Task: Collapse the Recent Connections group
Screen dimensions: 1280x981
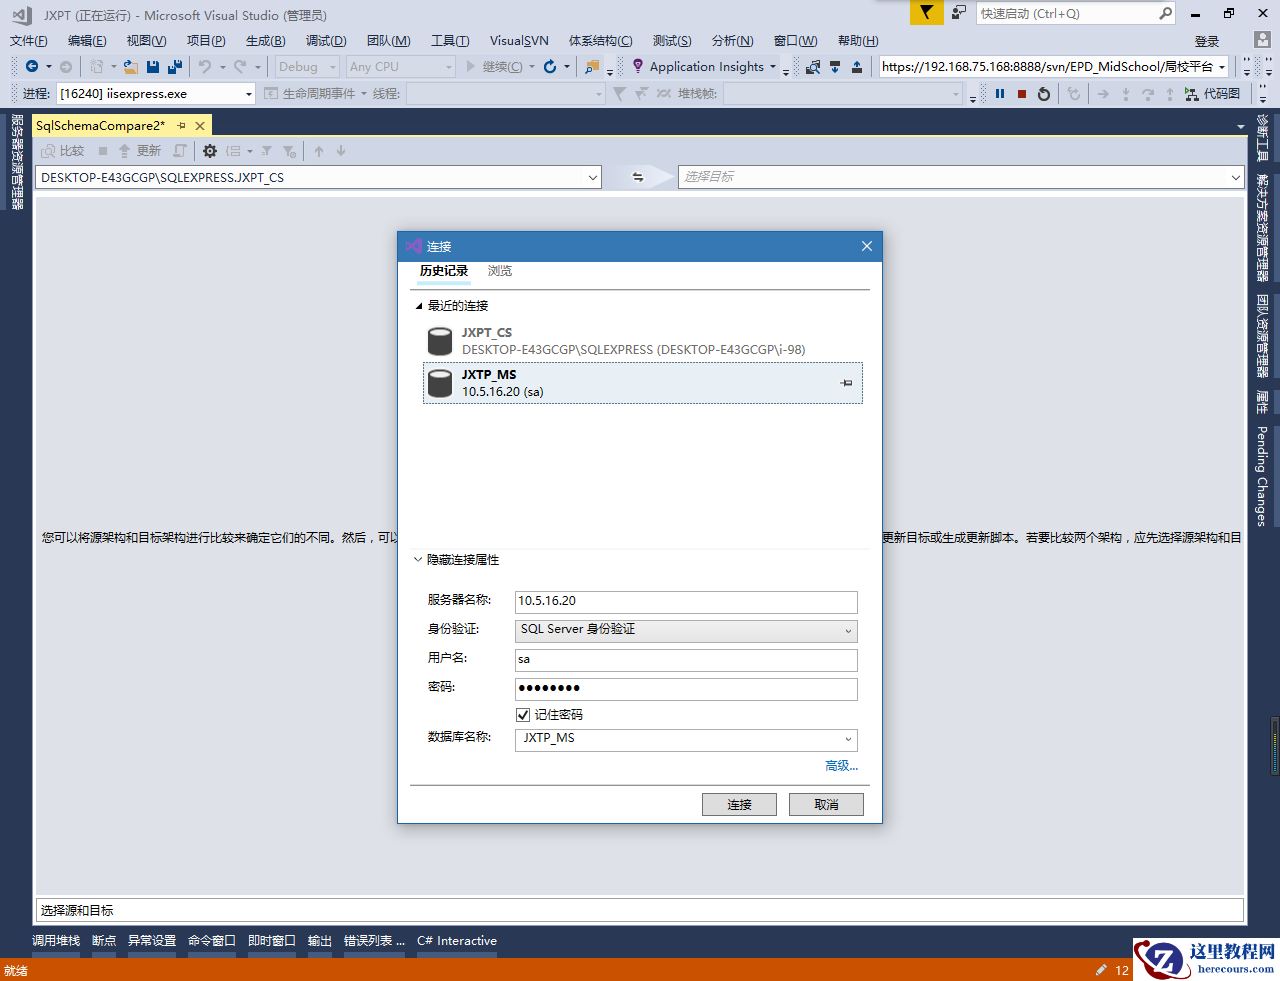Action: 420,306
